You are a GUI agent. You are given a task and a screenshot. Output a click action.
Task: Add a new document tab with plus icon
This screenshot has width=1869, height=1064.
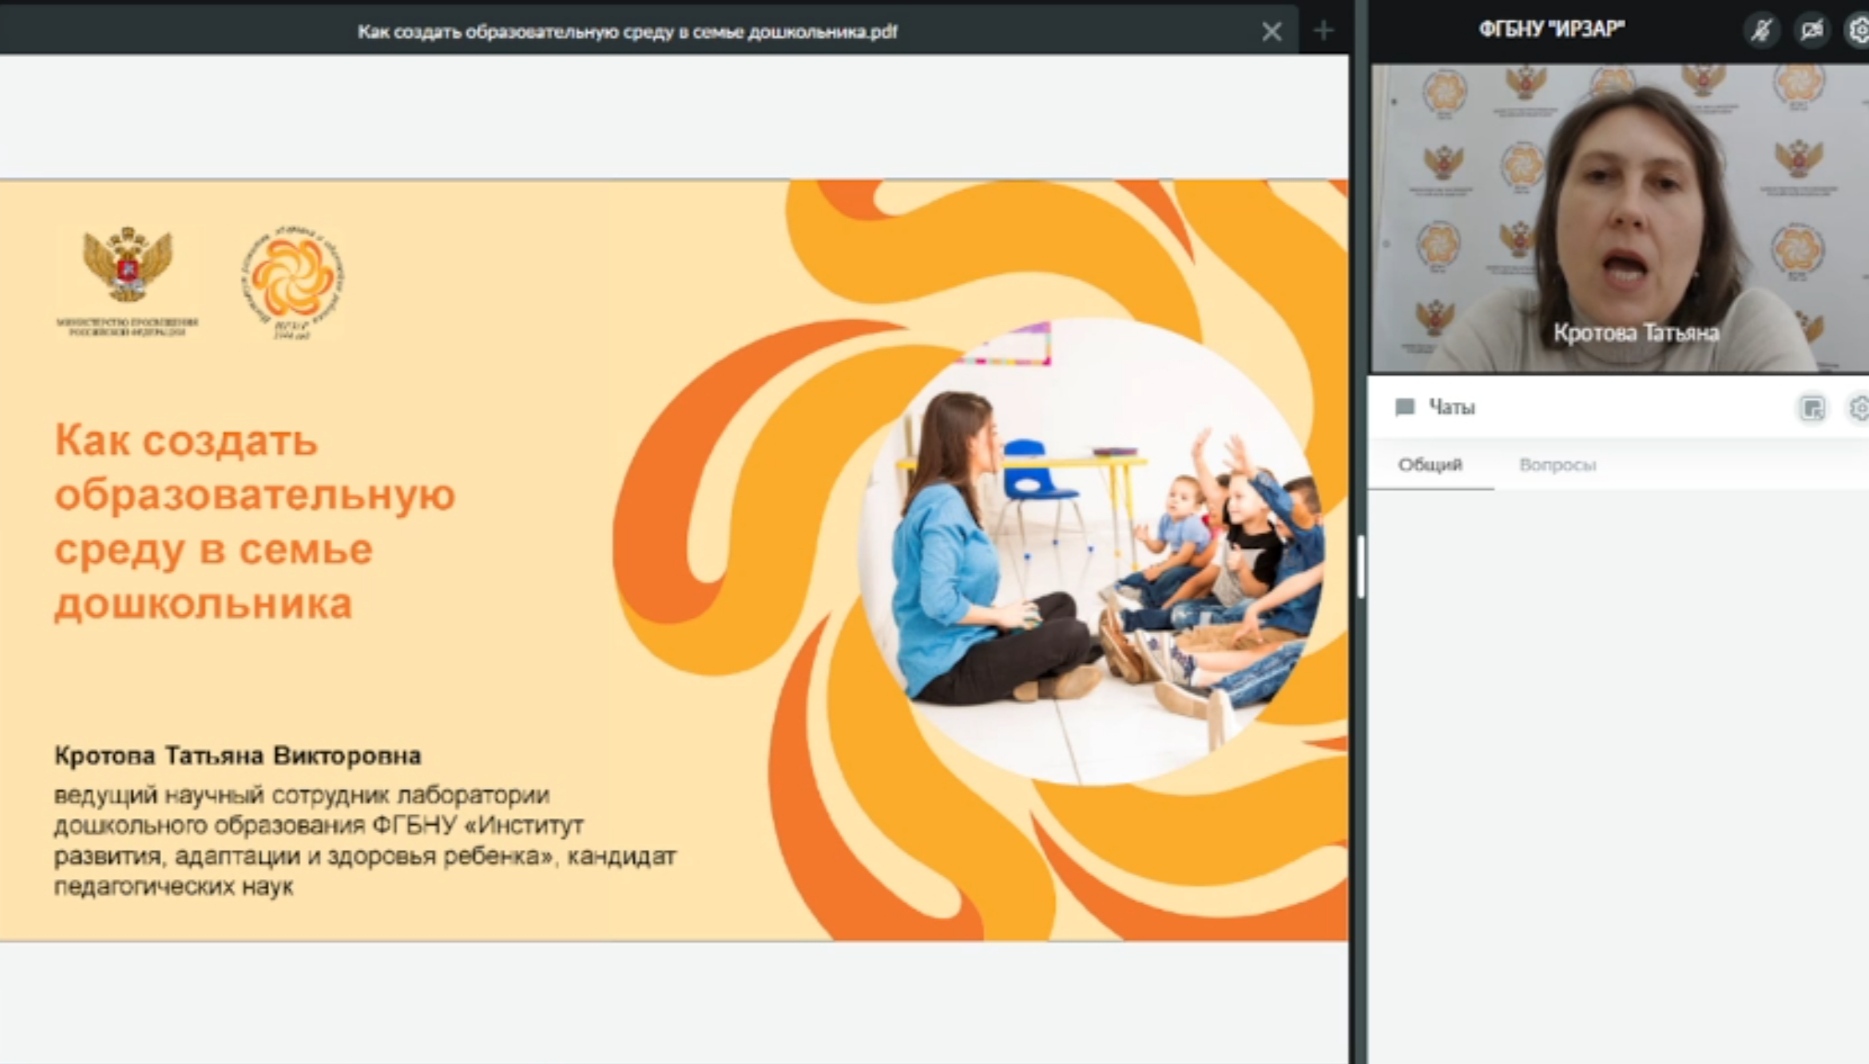click(x=1323, y=31)
